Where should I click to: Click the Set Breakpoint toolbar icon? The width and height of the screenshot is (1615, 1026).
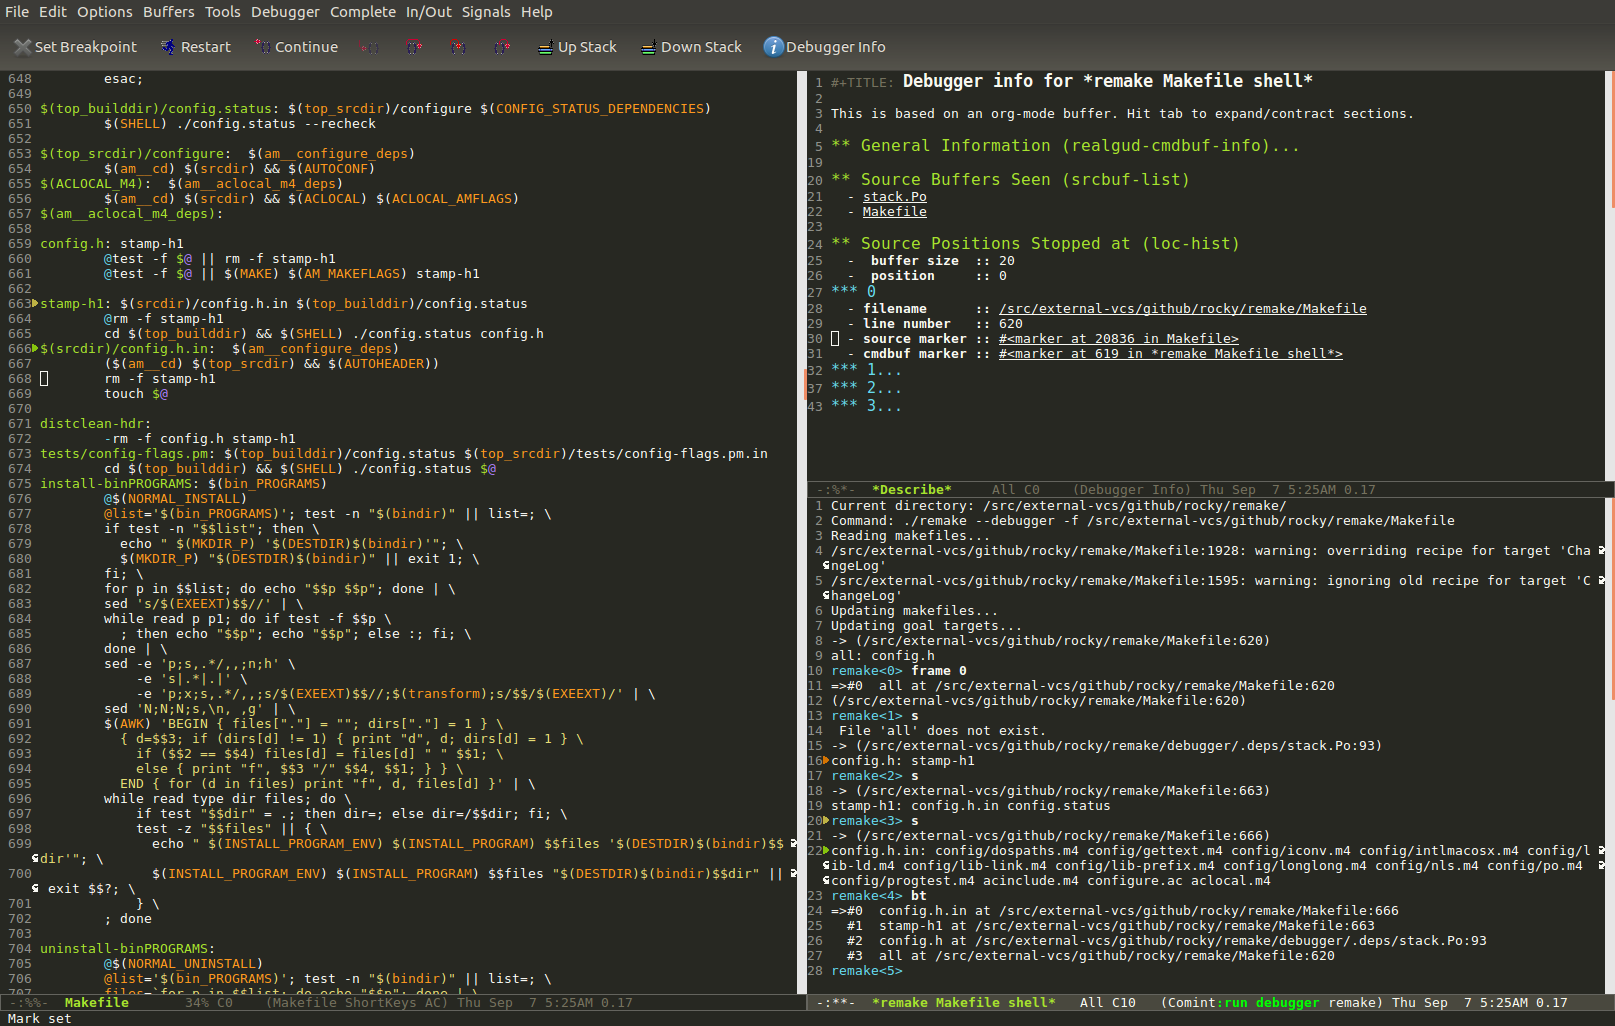pos(22,47)
